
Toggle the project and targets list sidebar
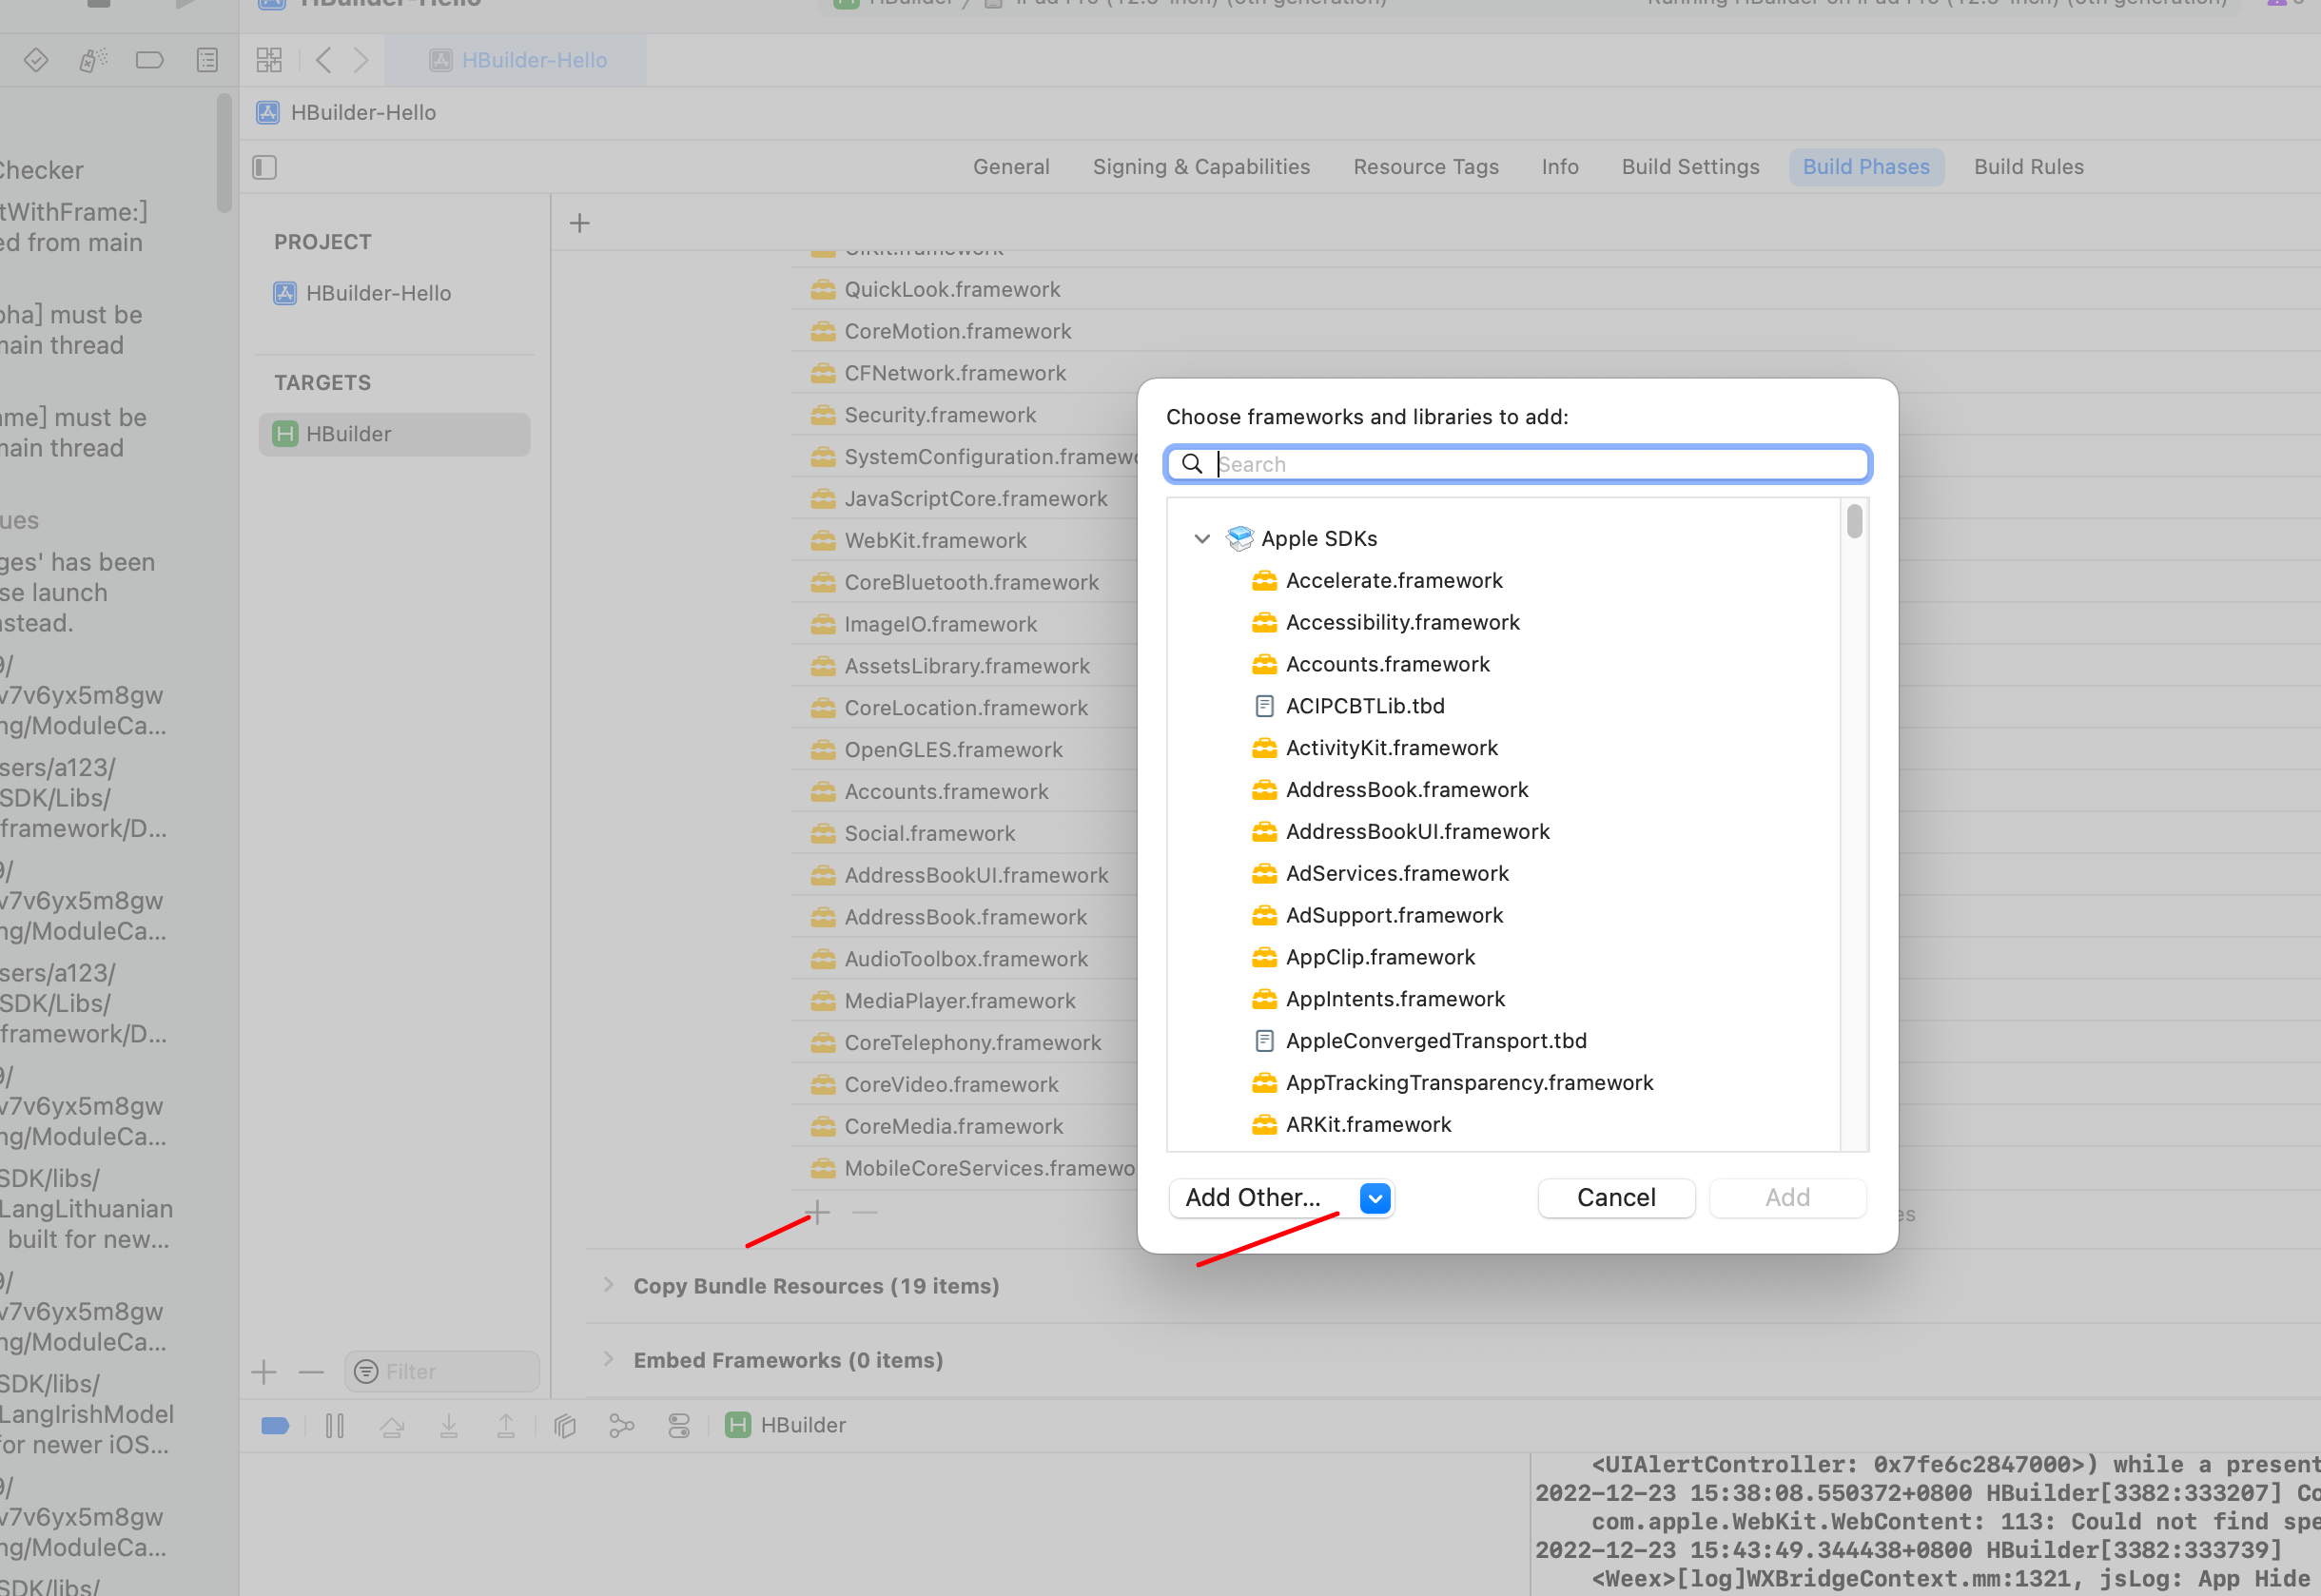point(265,167)
